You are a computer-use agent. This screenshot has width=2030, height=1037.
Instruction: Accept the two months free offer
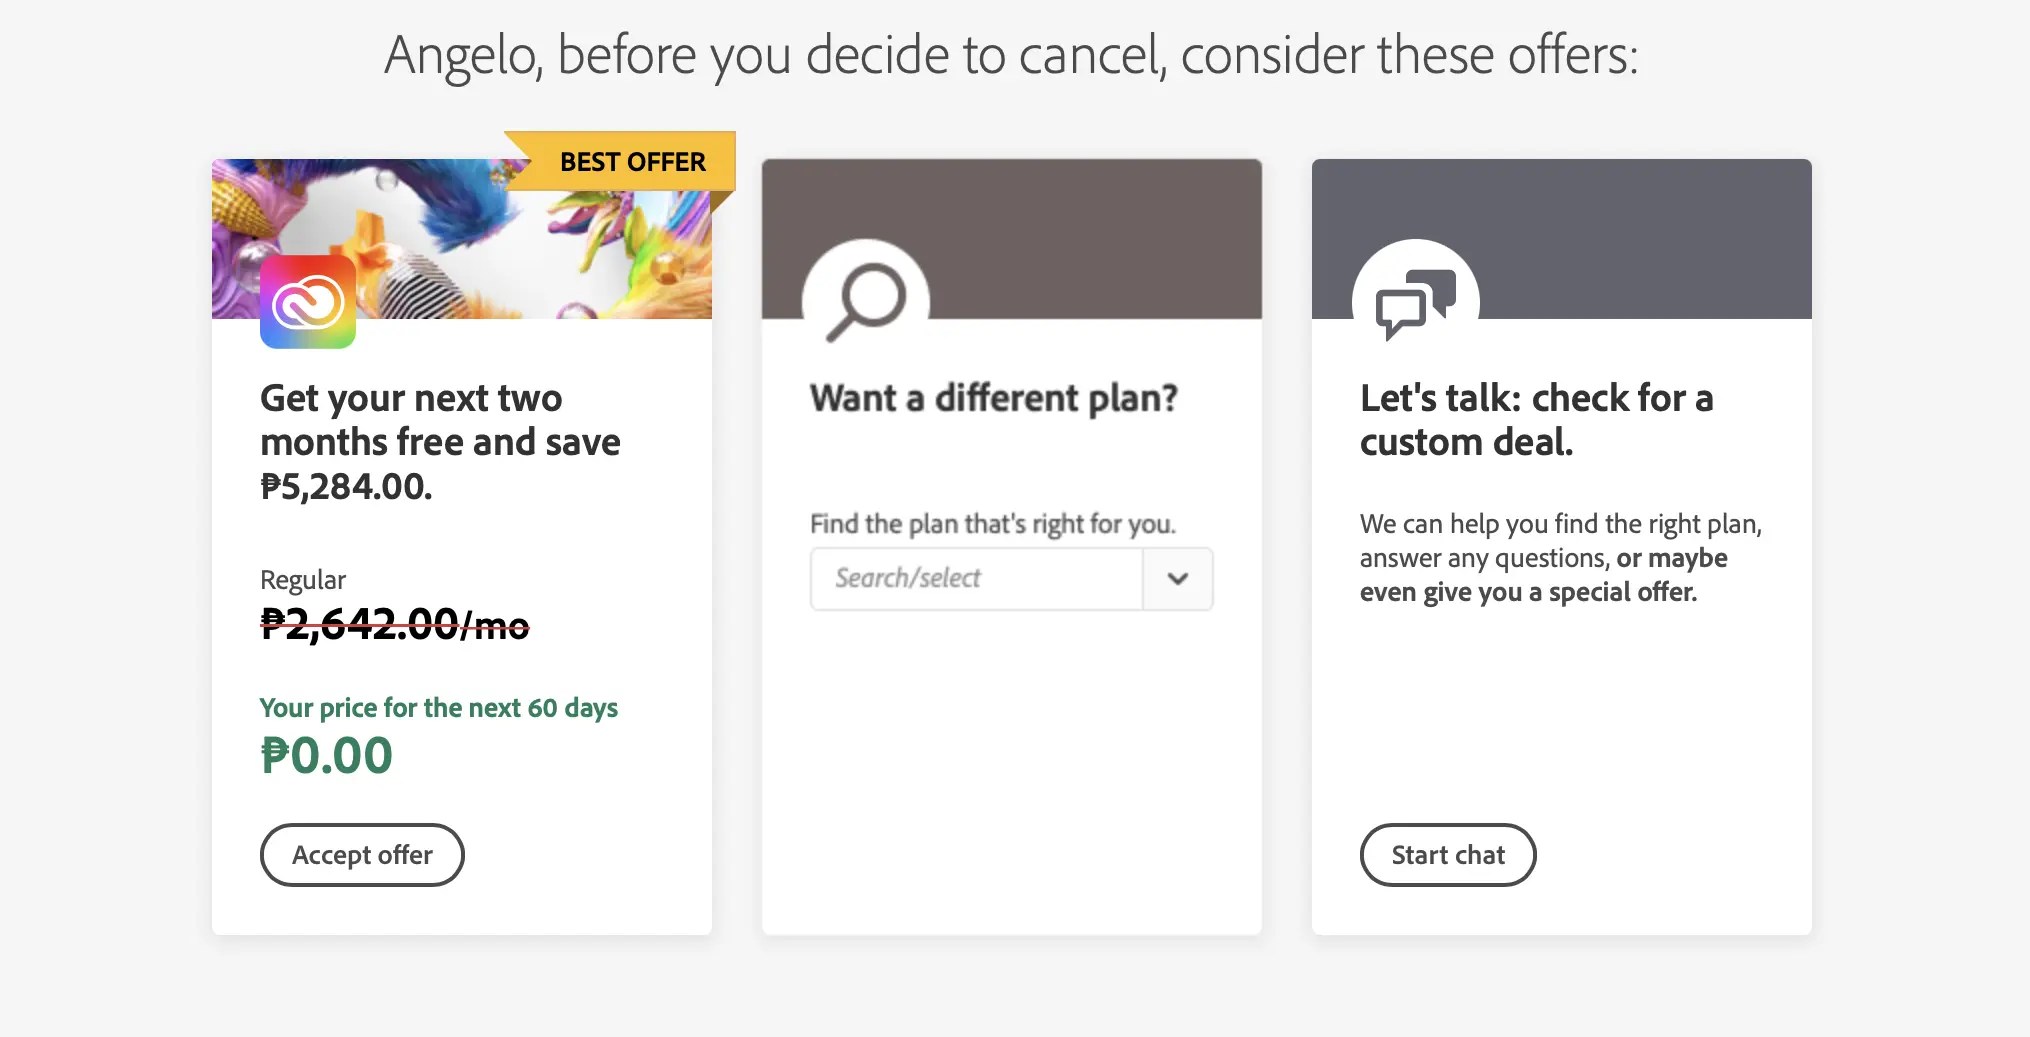coord(362,854)
